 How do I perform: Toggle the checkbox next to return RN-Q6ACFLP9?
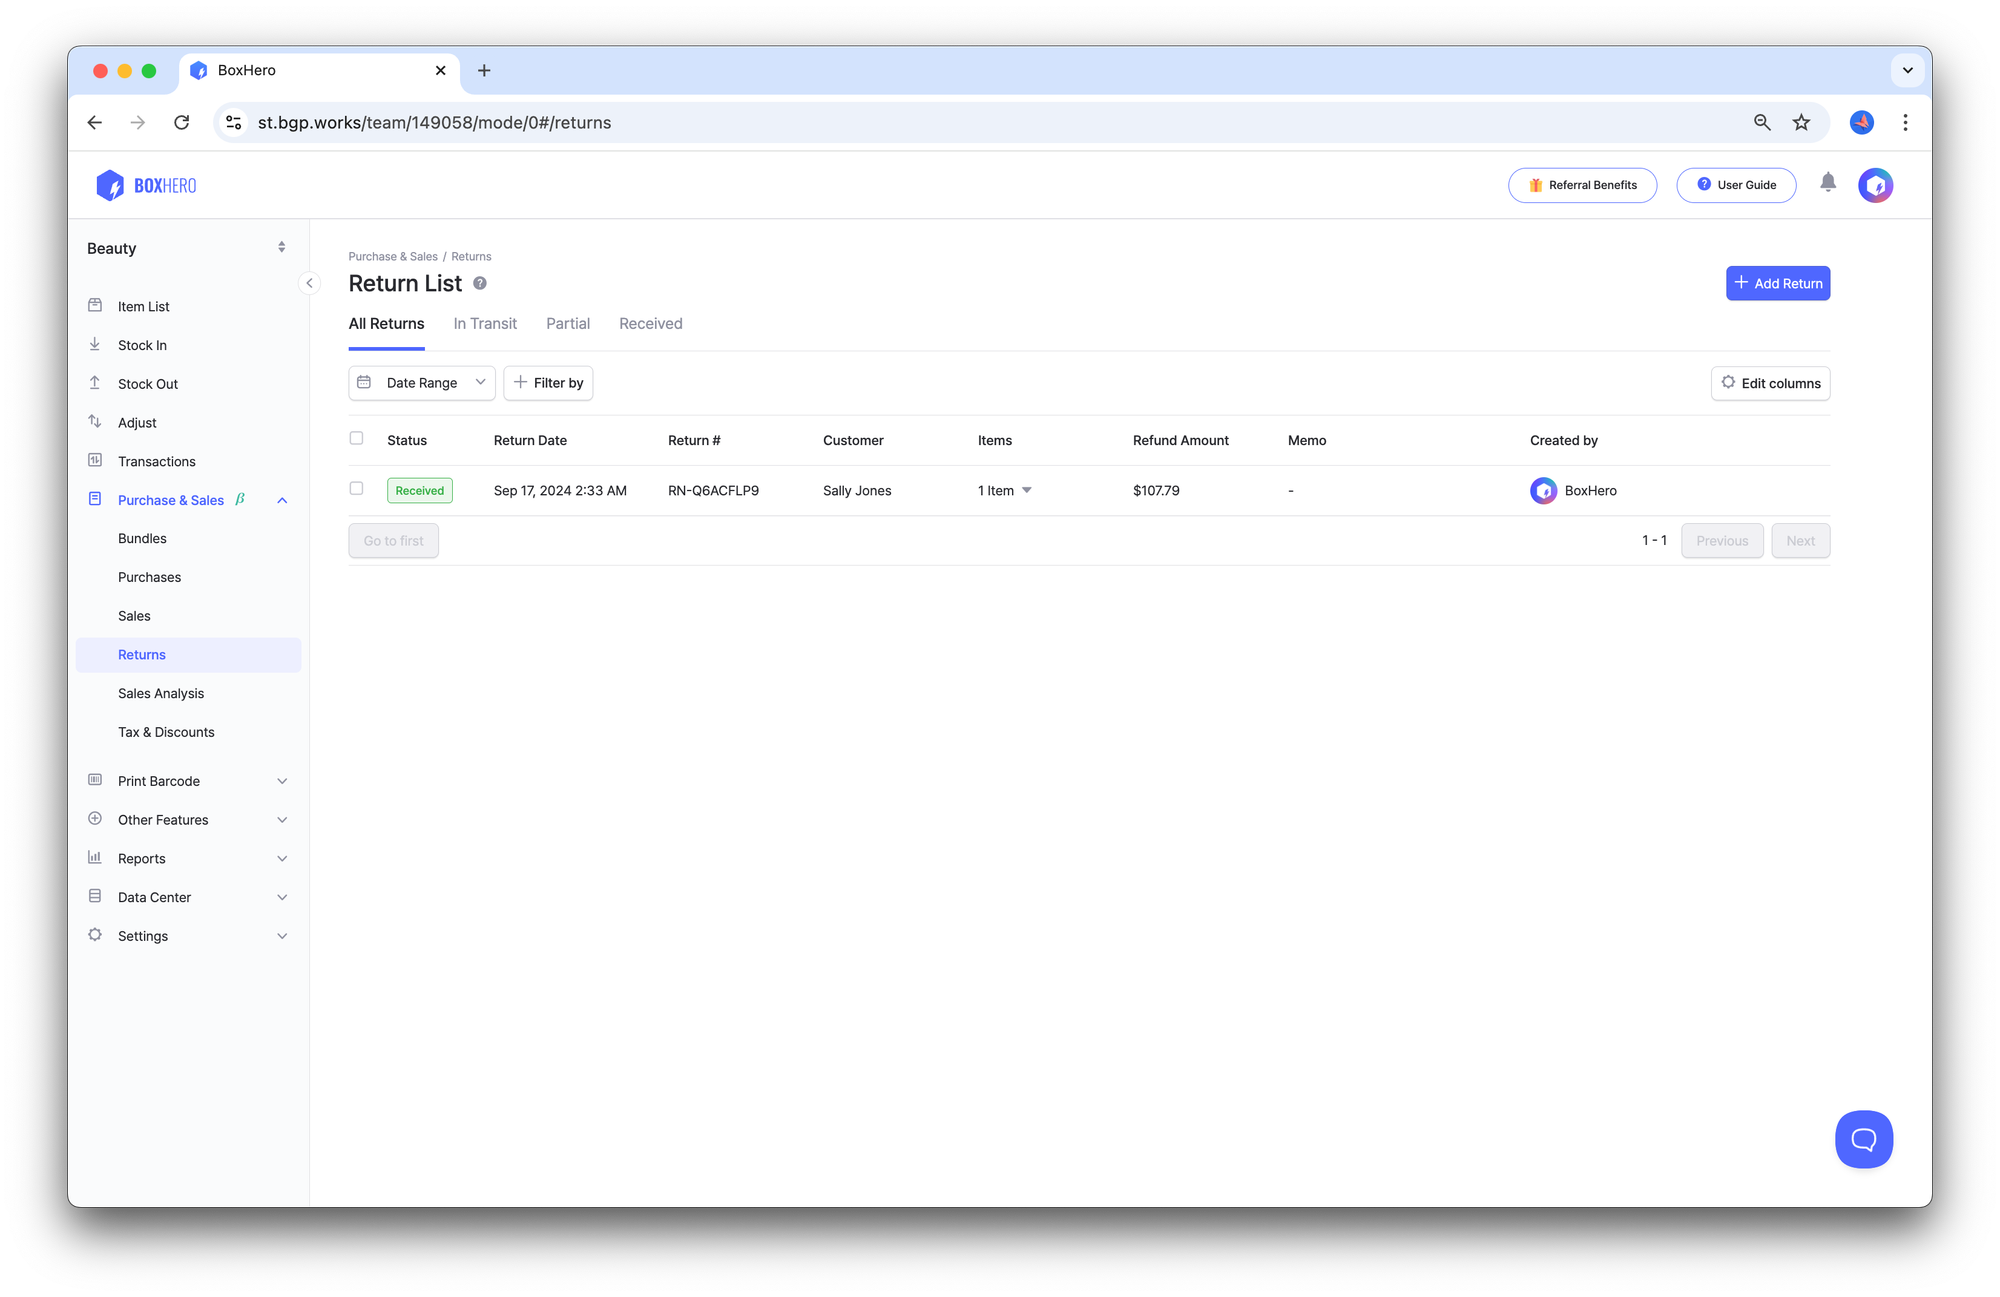pyautogui.click(x=357, y=487)
